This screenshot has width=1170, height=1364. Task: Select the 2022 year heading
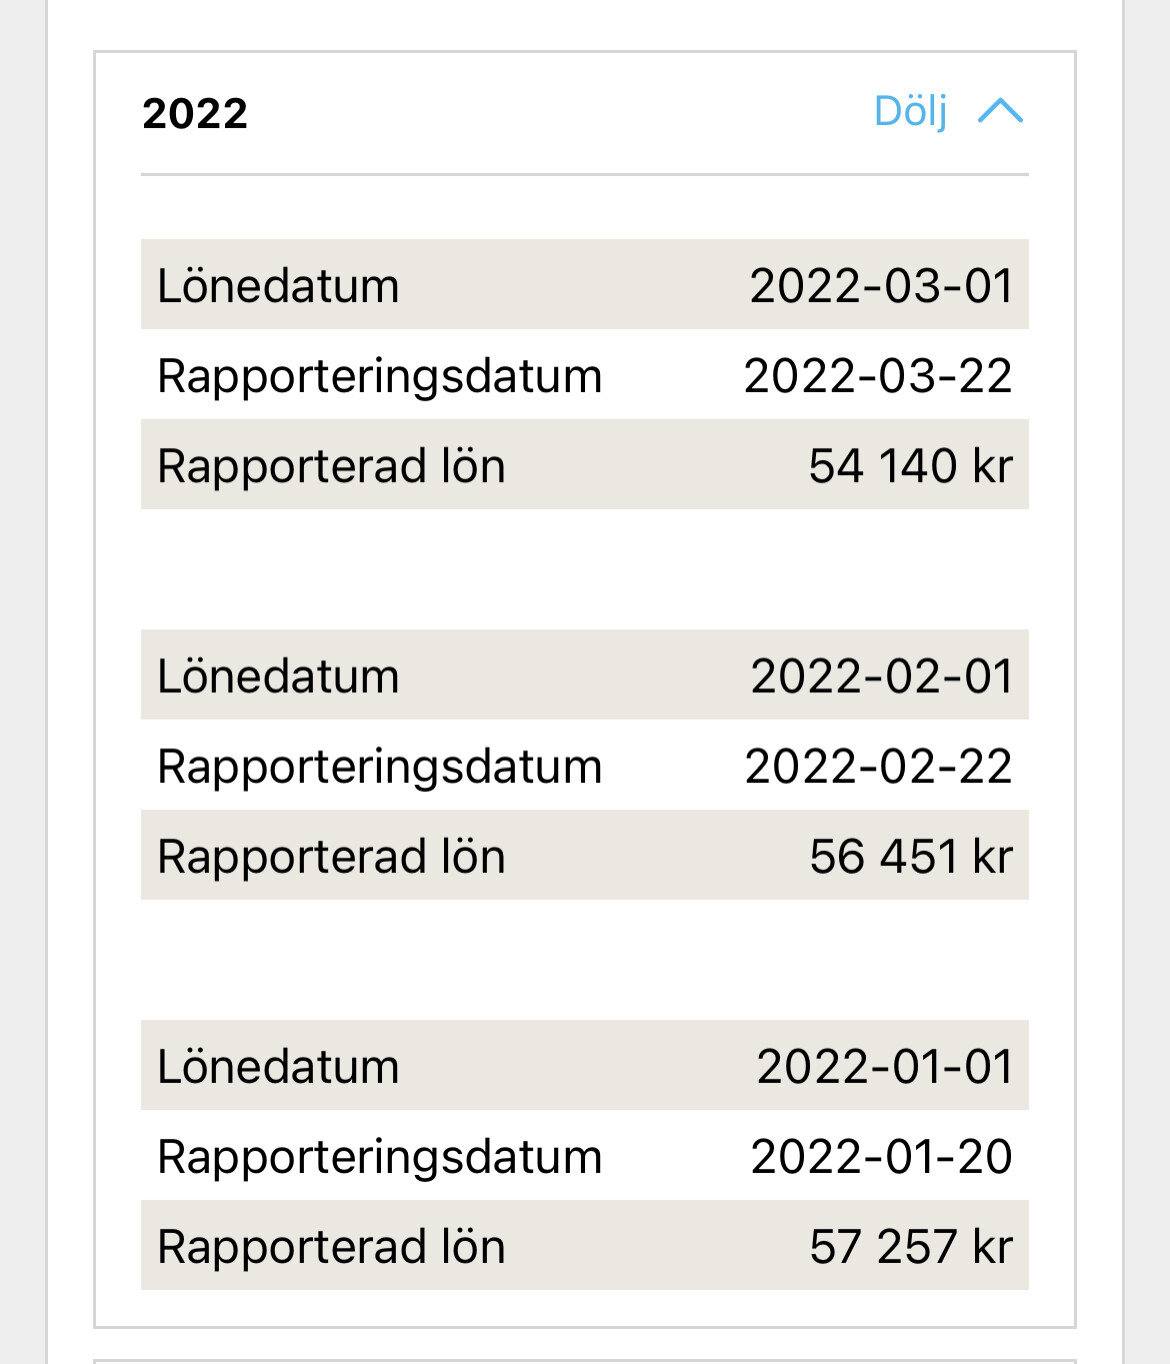coord(195,114)
